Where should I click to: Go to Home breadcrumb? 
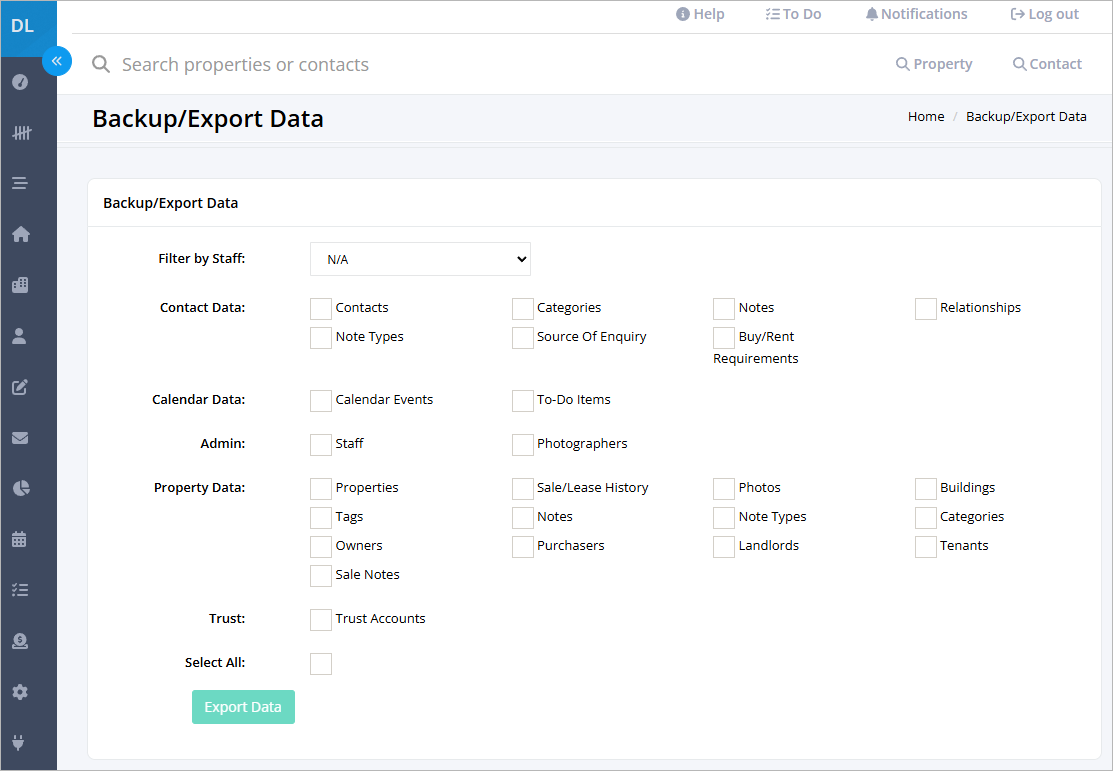926,116
